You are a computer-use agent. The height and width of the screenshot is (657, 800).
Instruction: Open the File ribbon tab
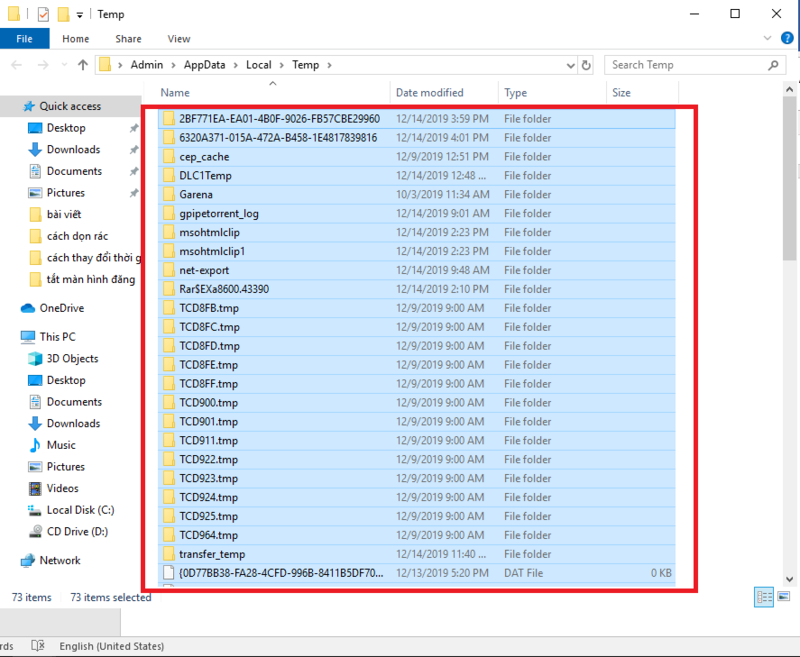(x=24, y=39)
